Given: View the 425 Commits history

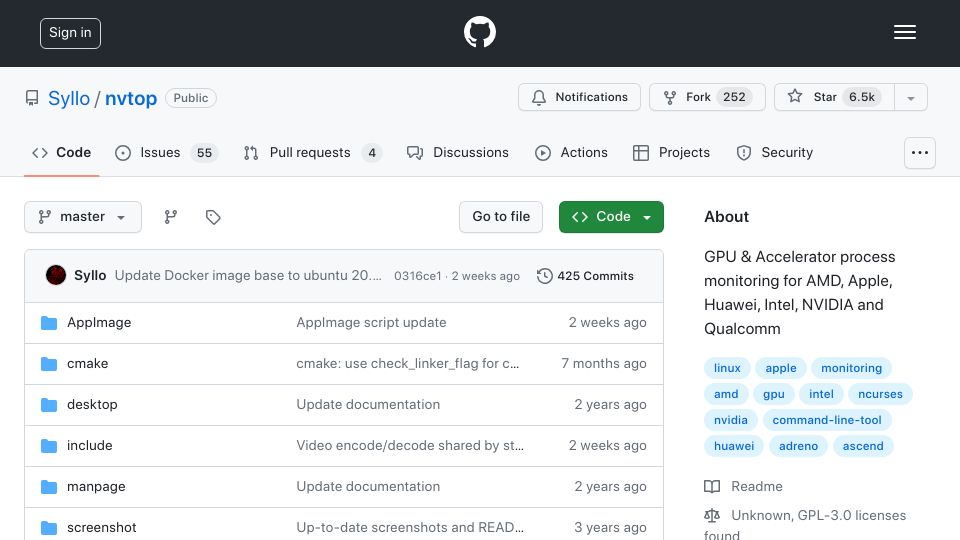Looking at the screenshot, I should (x=585, y=276).
